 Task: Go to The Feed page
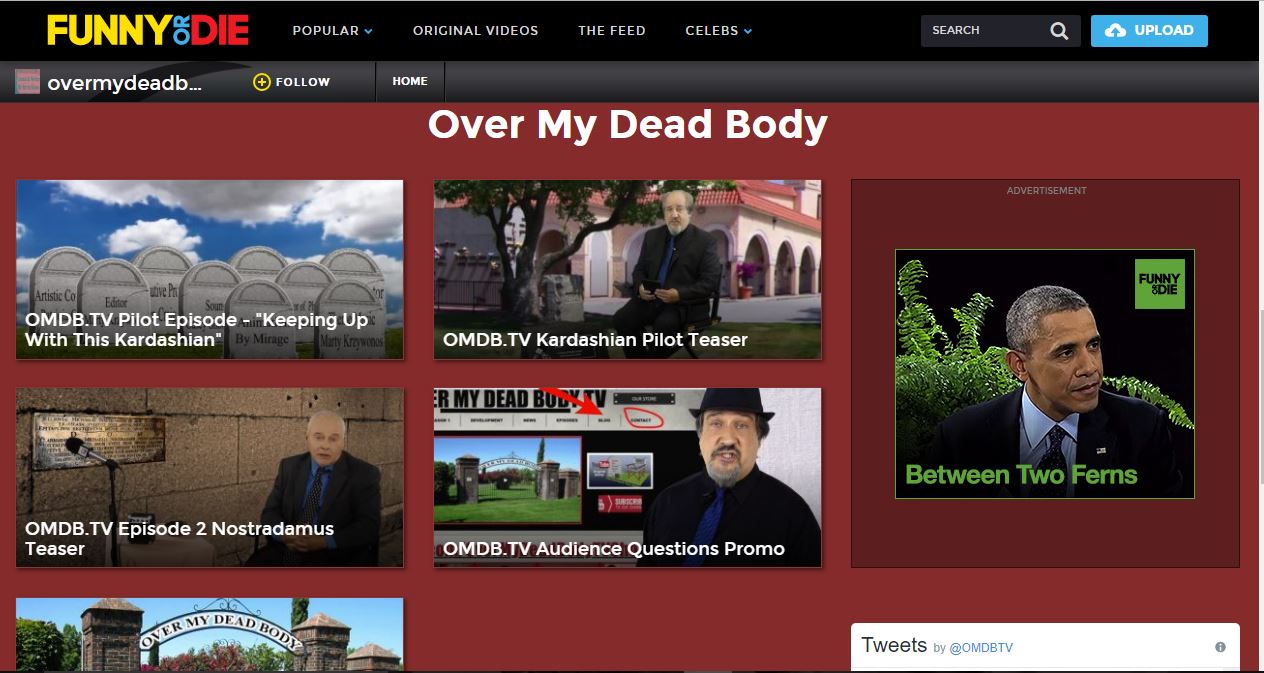point(611,31)
